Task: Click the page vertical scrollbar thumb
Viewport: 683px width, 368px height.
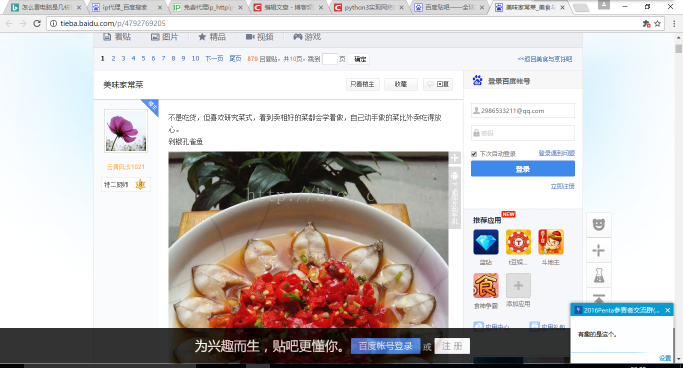Action: 679,48
